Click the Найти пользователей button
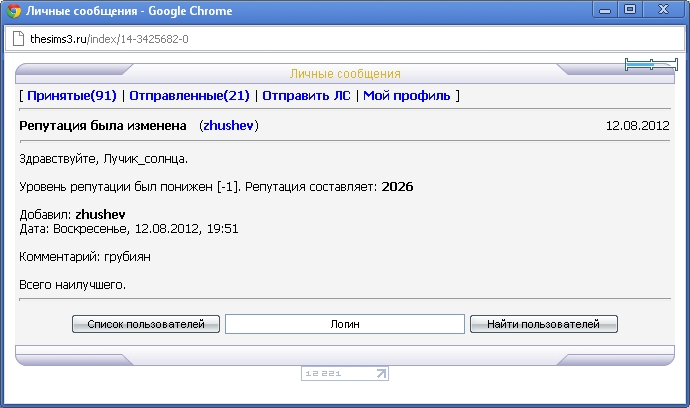 543,324
